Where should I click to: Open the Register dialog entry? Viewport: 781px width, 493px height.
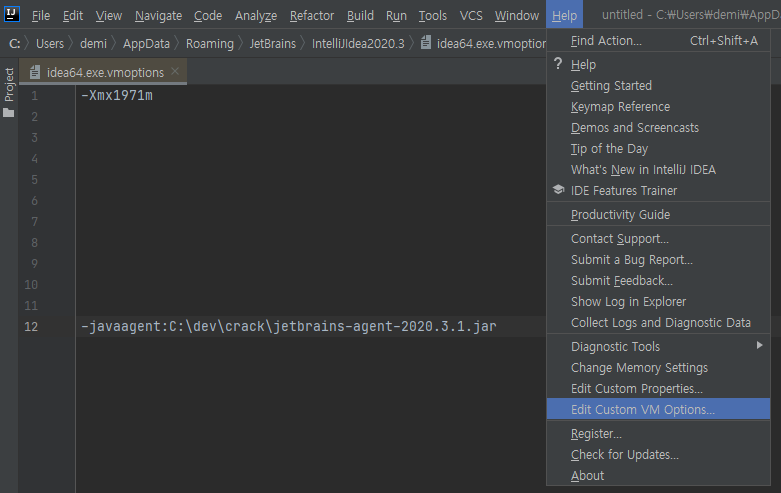click(x=658, y=433)
